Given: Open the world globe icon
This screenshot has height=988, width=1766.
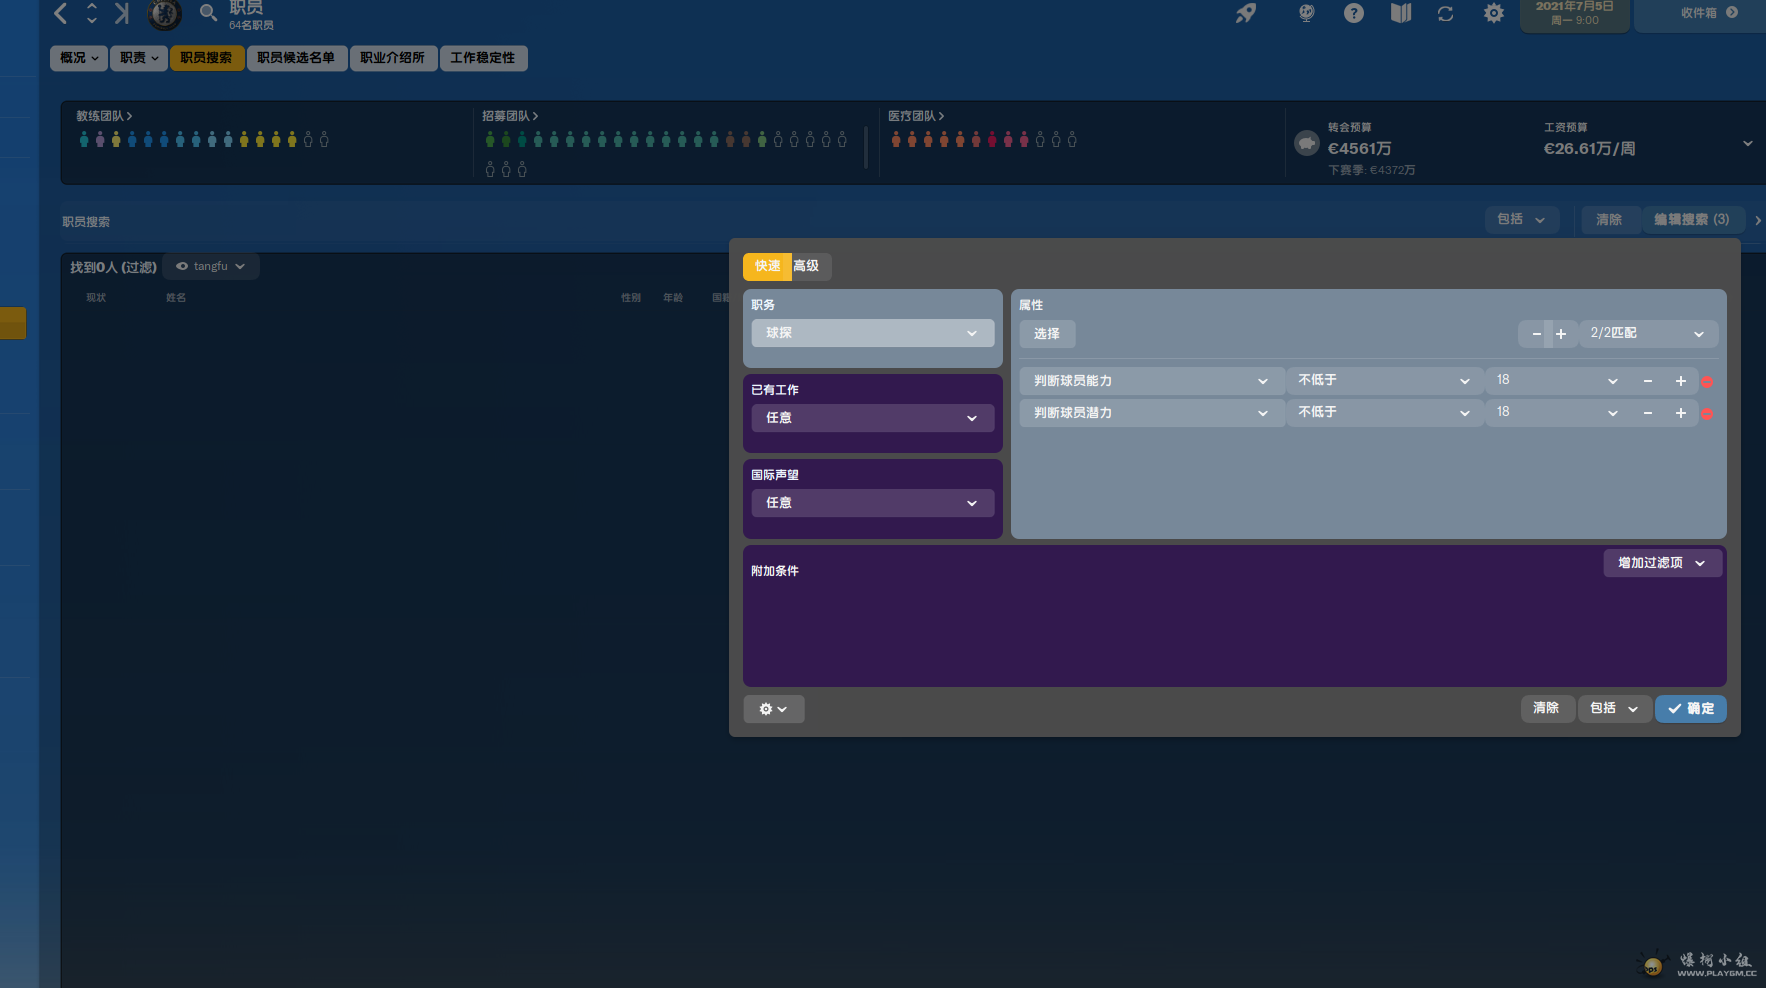Looking at the screenshot, I should [x=1306, y=14].
